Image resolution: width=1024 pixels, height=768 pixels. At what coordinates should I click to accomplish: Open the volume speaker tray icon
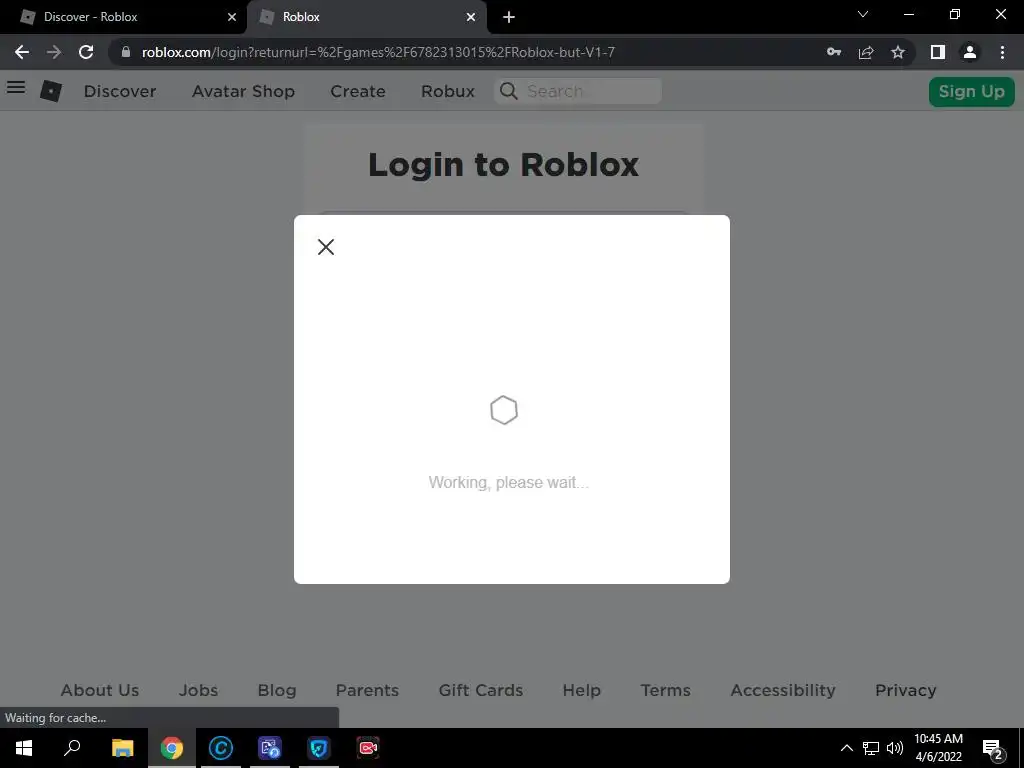tap(895, 748)
